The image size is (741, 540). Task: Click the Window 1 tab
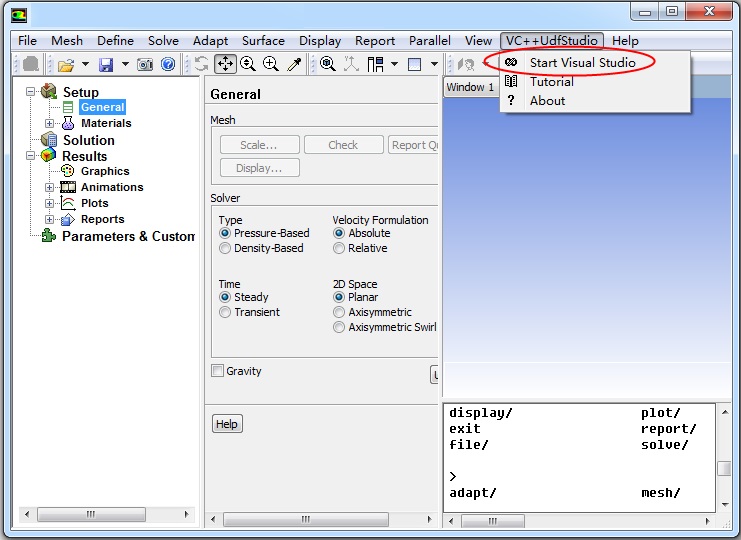tap(470, 87)
